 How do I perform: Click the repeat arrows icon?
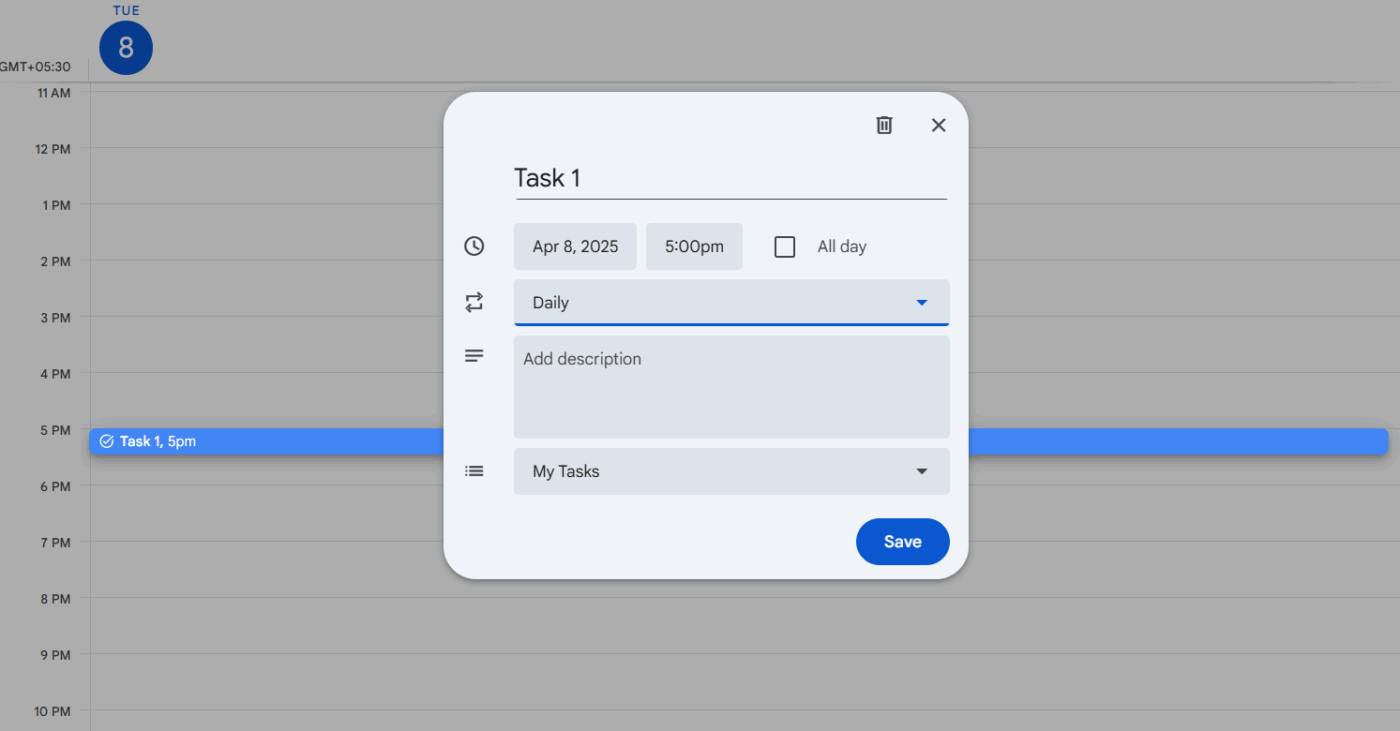(474, 302)
